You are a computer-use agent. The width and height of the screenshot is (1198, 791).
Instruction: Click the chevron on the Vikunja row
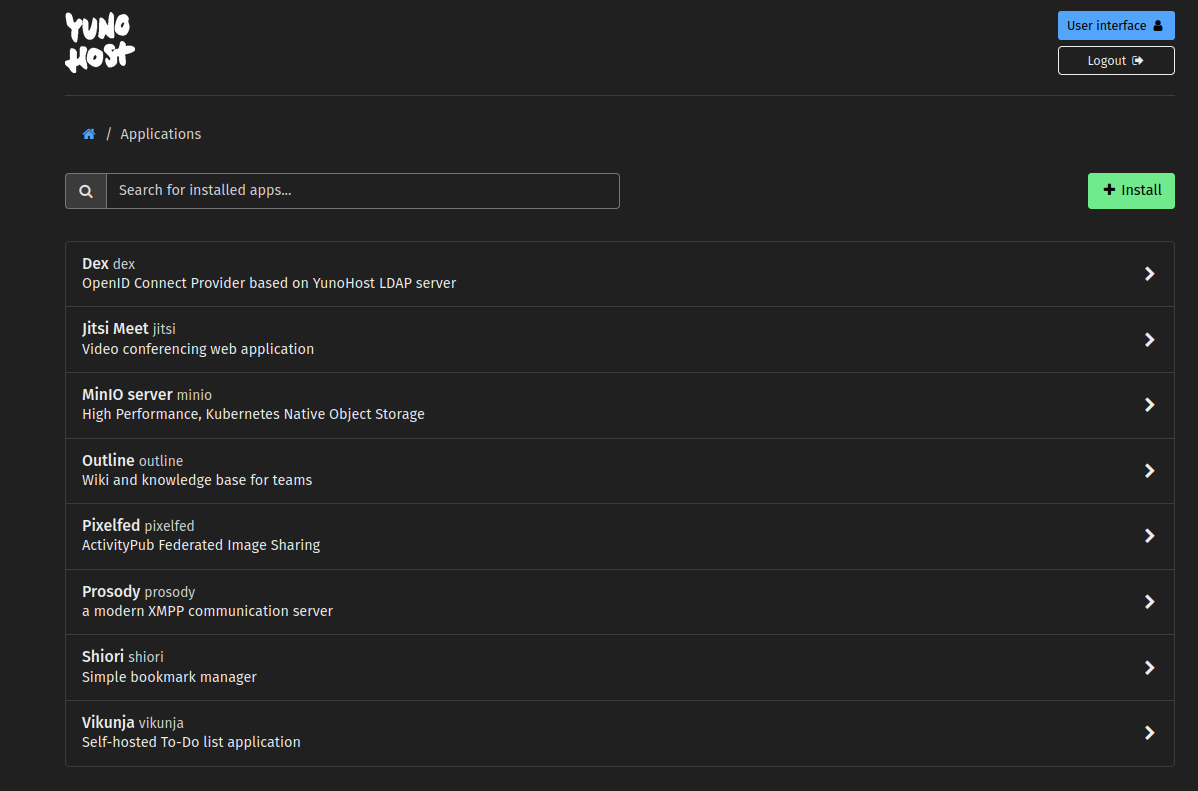click(1149, 733)
